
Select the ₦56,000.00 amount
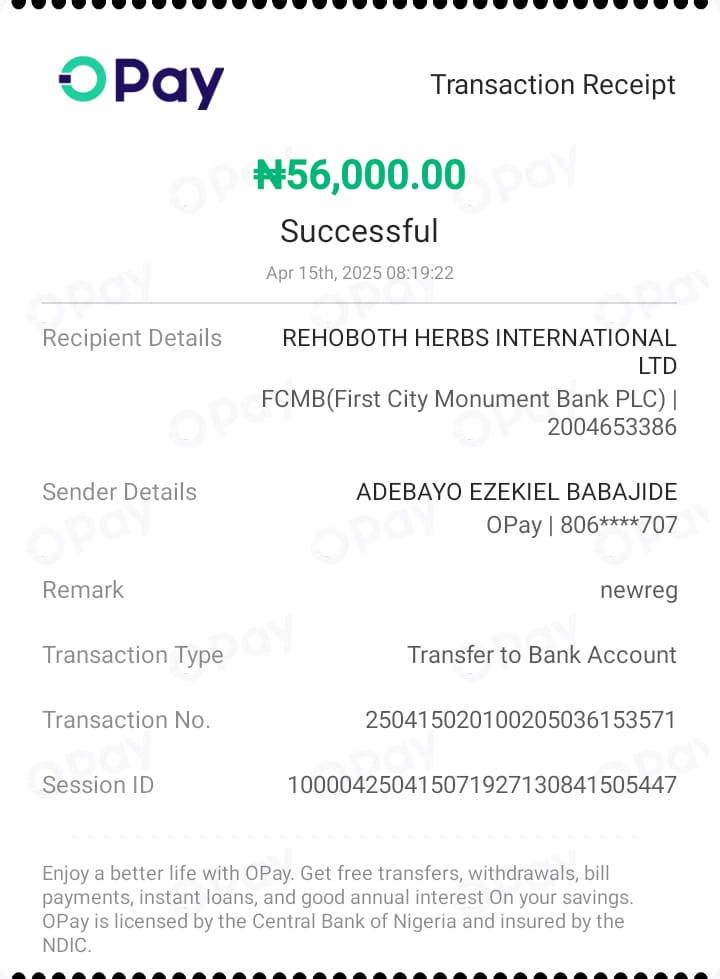[x=360, y=175]
